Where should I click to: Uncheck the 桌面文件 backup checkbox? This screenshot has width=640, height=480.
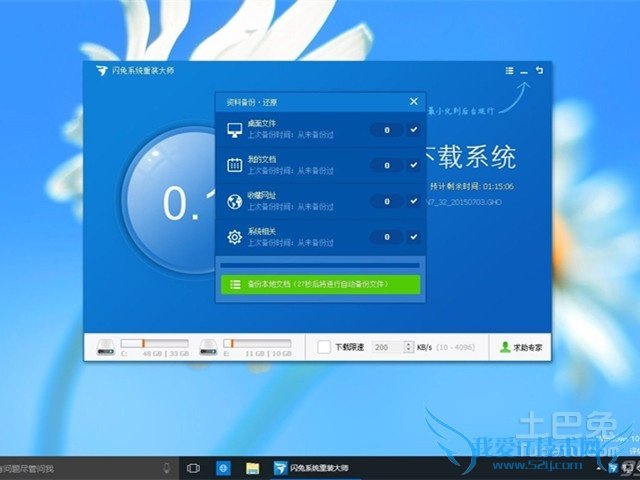coord(413,130)
